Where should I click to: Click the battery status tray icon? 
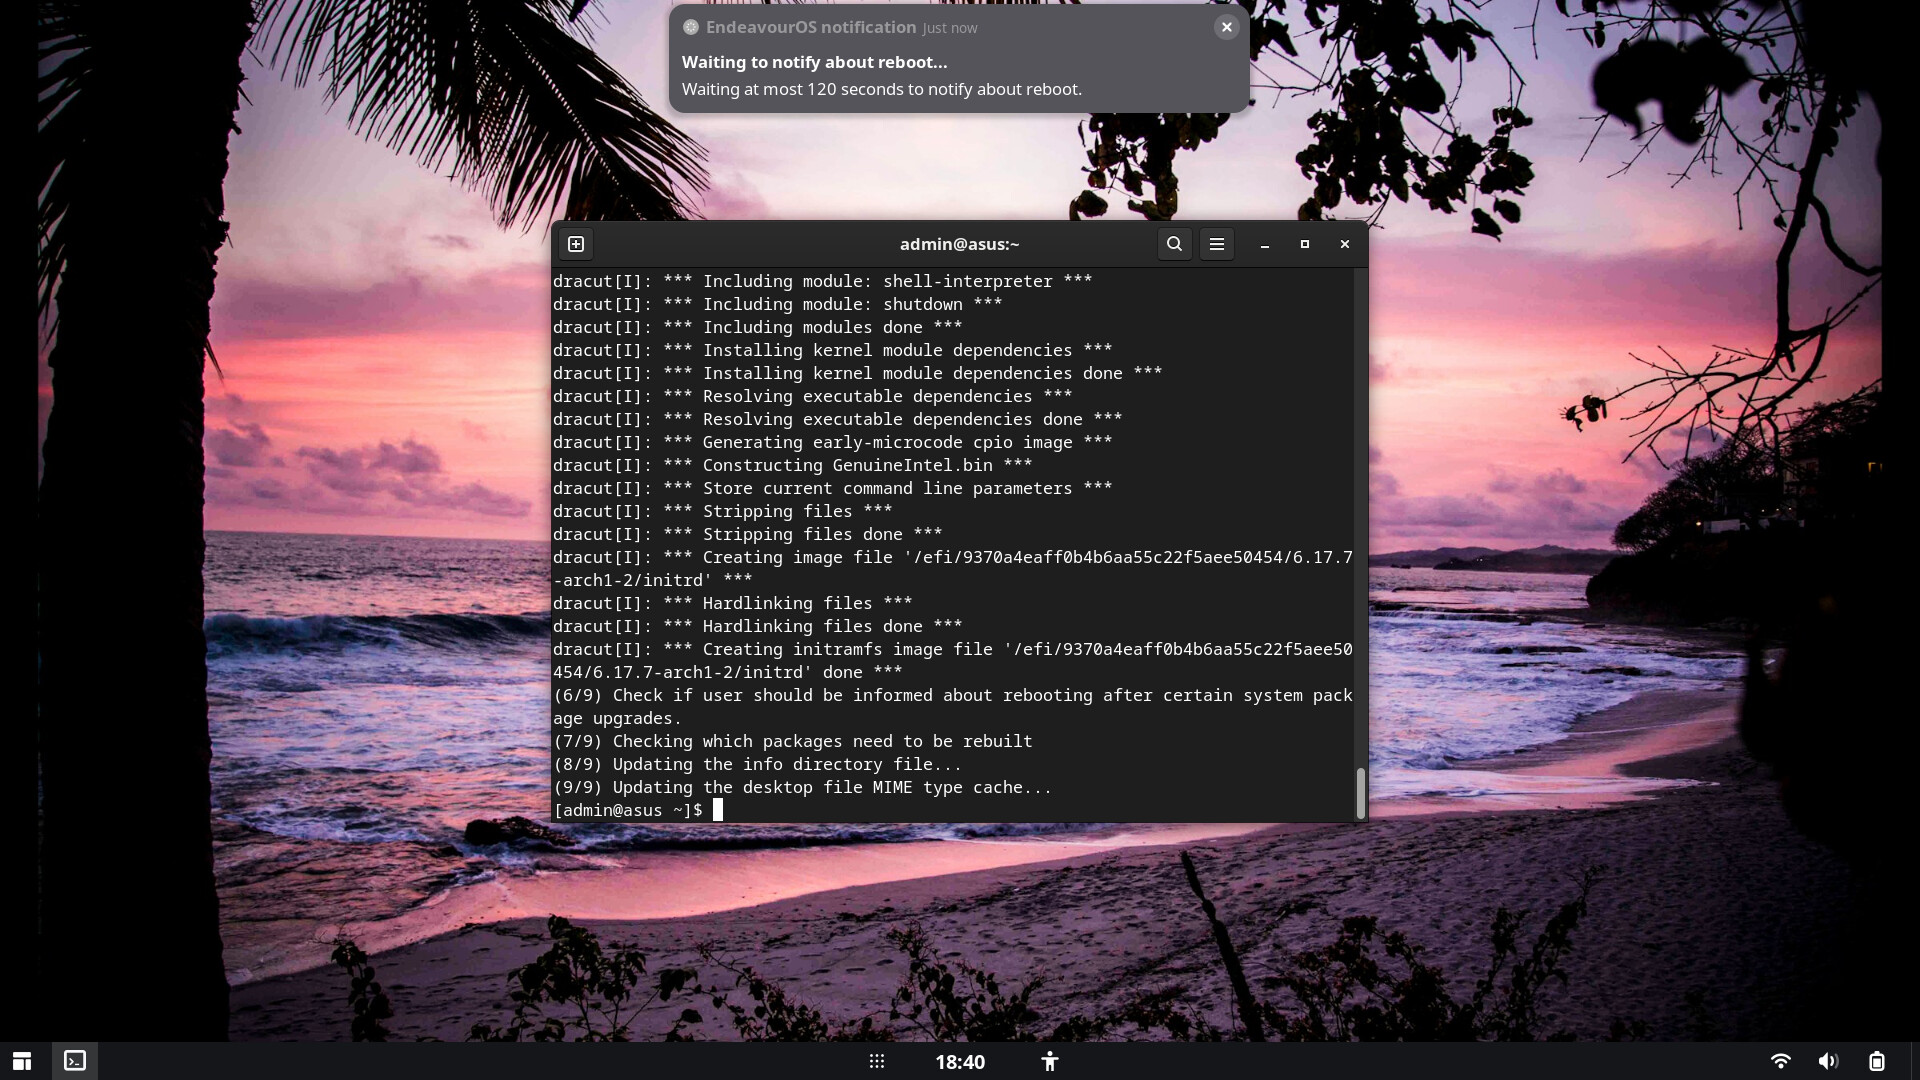point(1877,1062)
